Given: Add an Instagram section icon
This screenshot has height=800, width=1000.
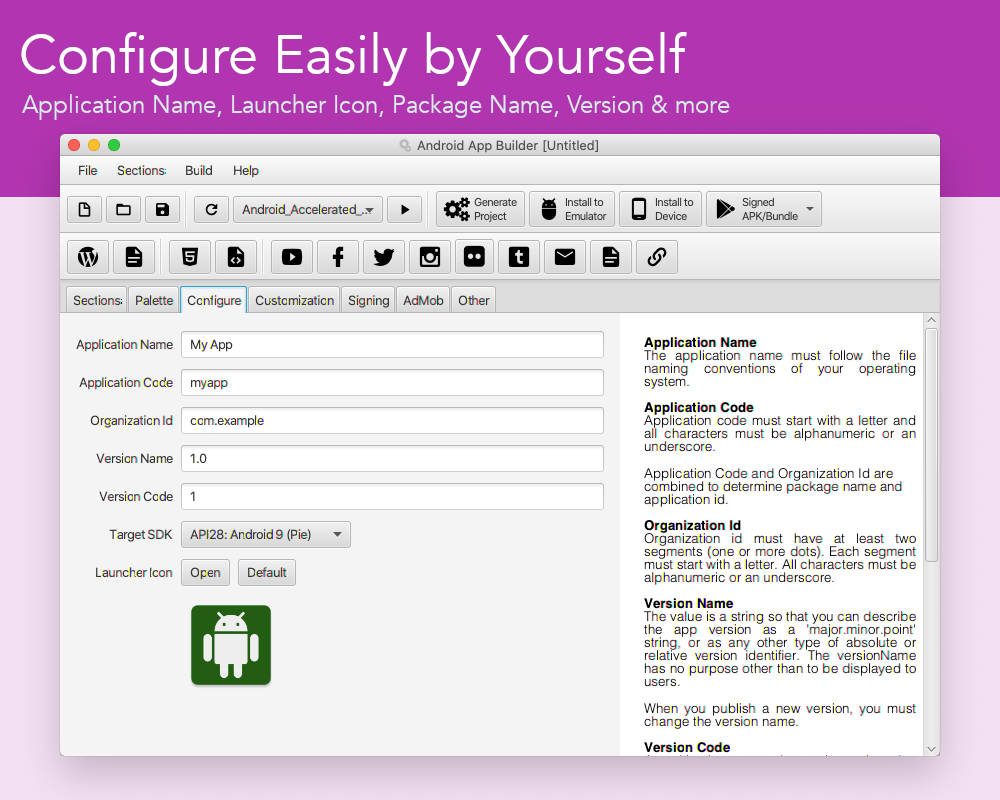Looking at the screenshot, I should 430,257.
